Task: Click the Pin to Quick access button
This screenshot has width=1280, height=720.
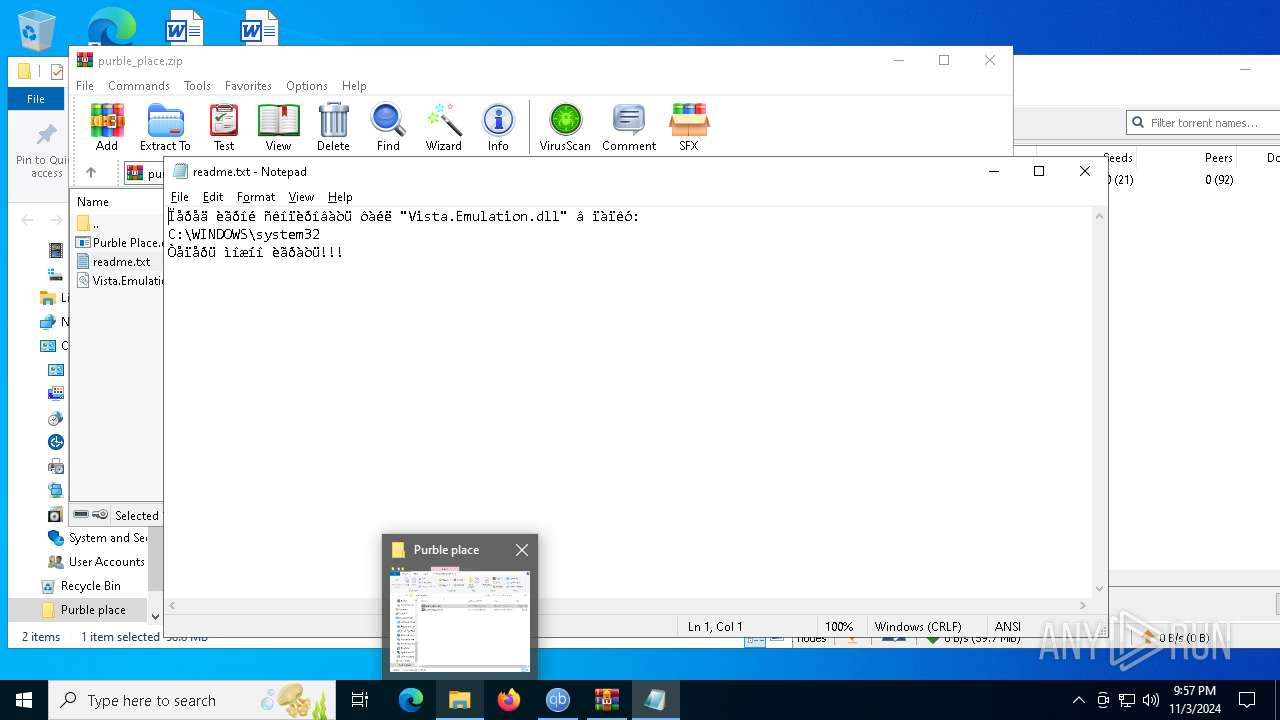Action: point(46,152)
